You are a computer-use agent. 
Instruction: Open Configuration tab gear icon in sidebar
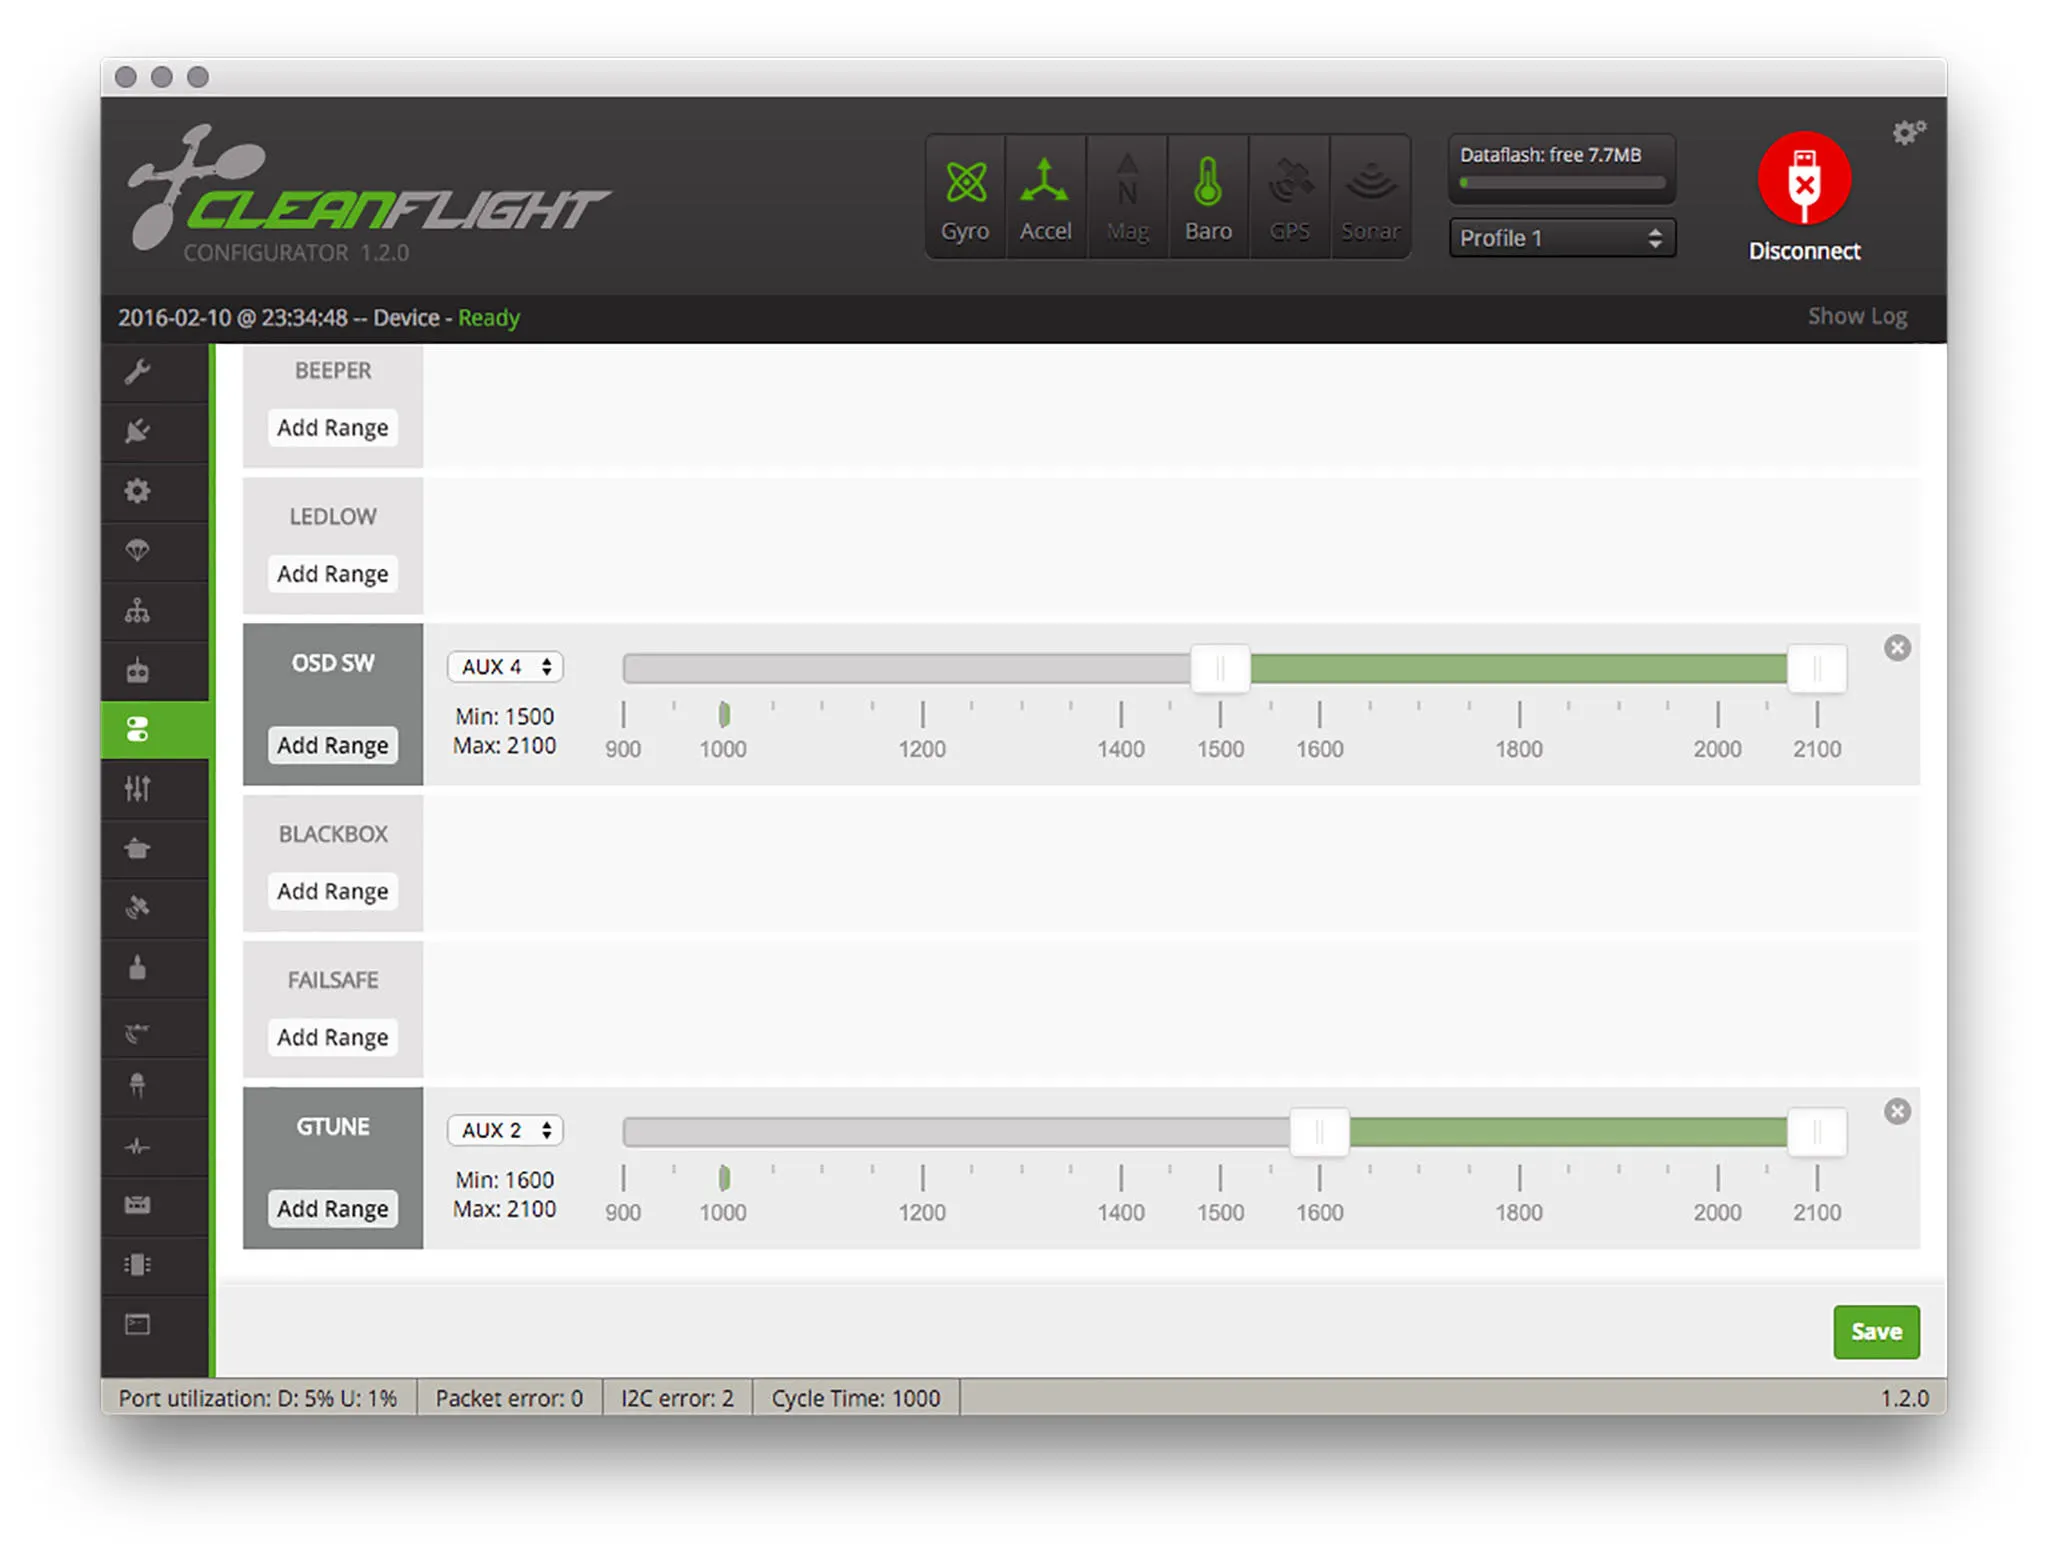[138, 491]
